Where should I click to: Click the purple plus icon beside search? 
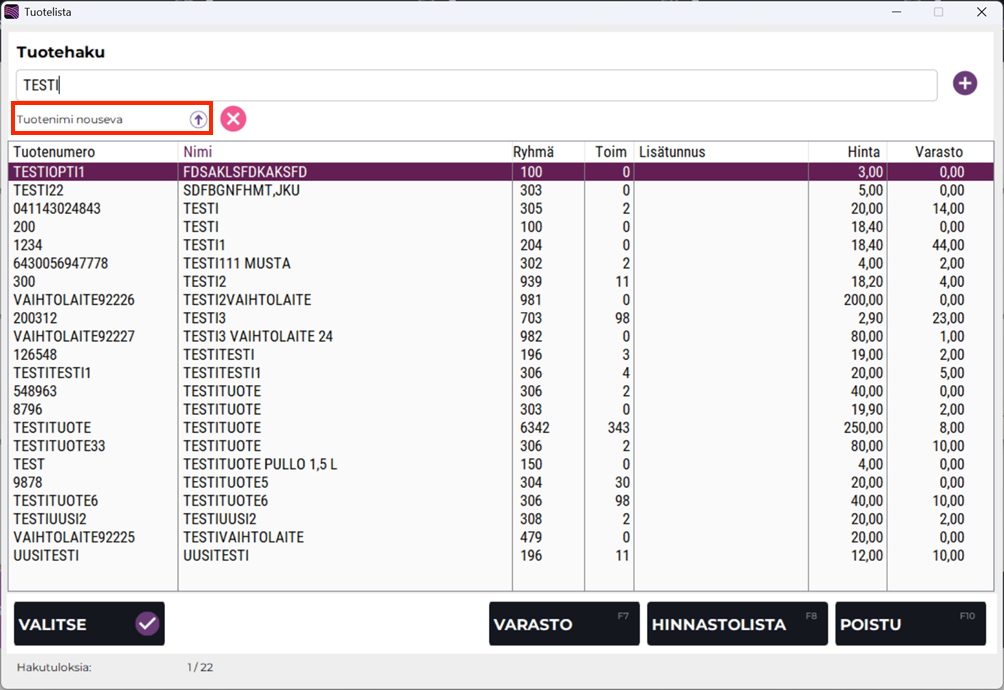click(x=964, y=84)
